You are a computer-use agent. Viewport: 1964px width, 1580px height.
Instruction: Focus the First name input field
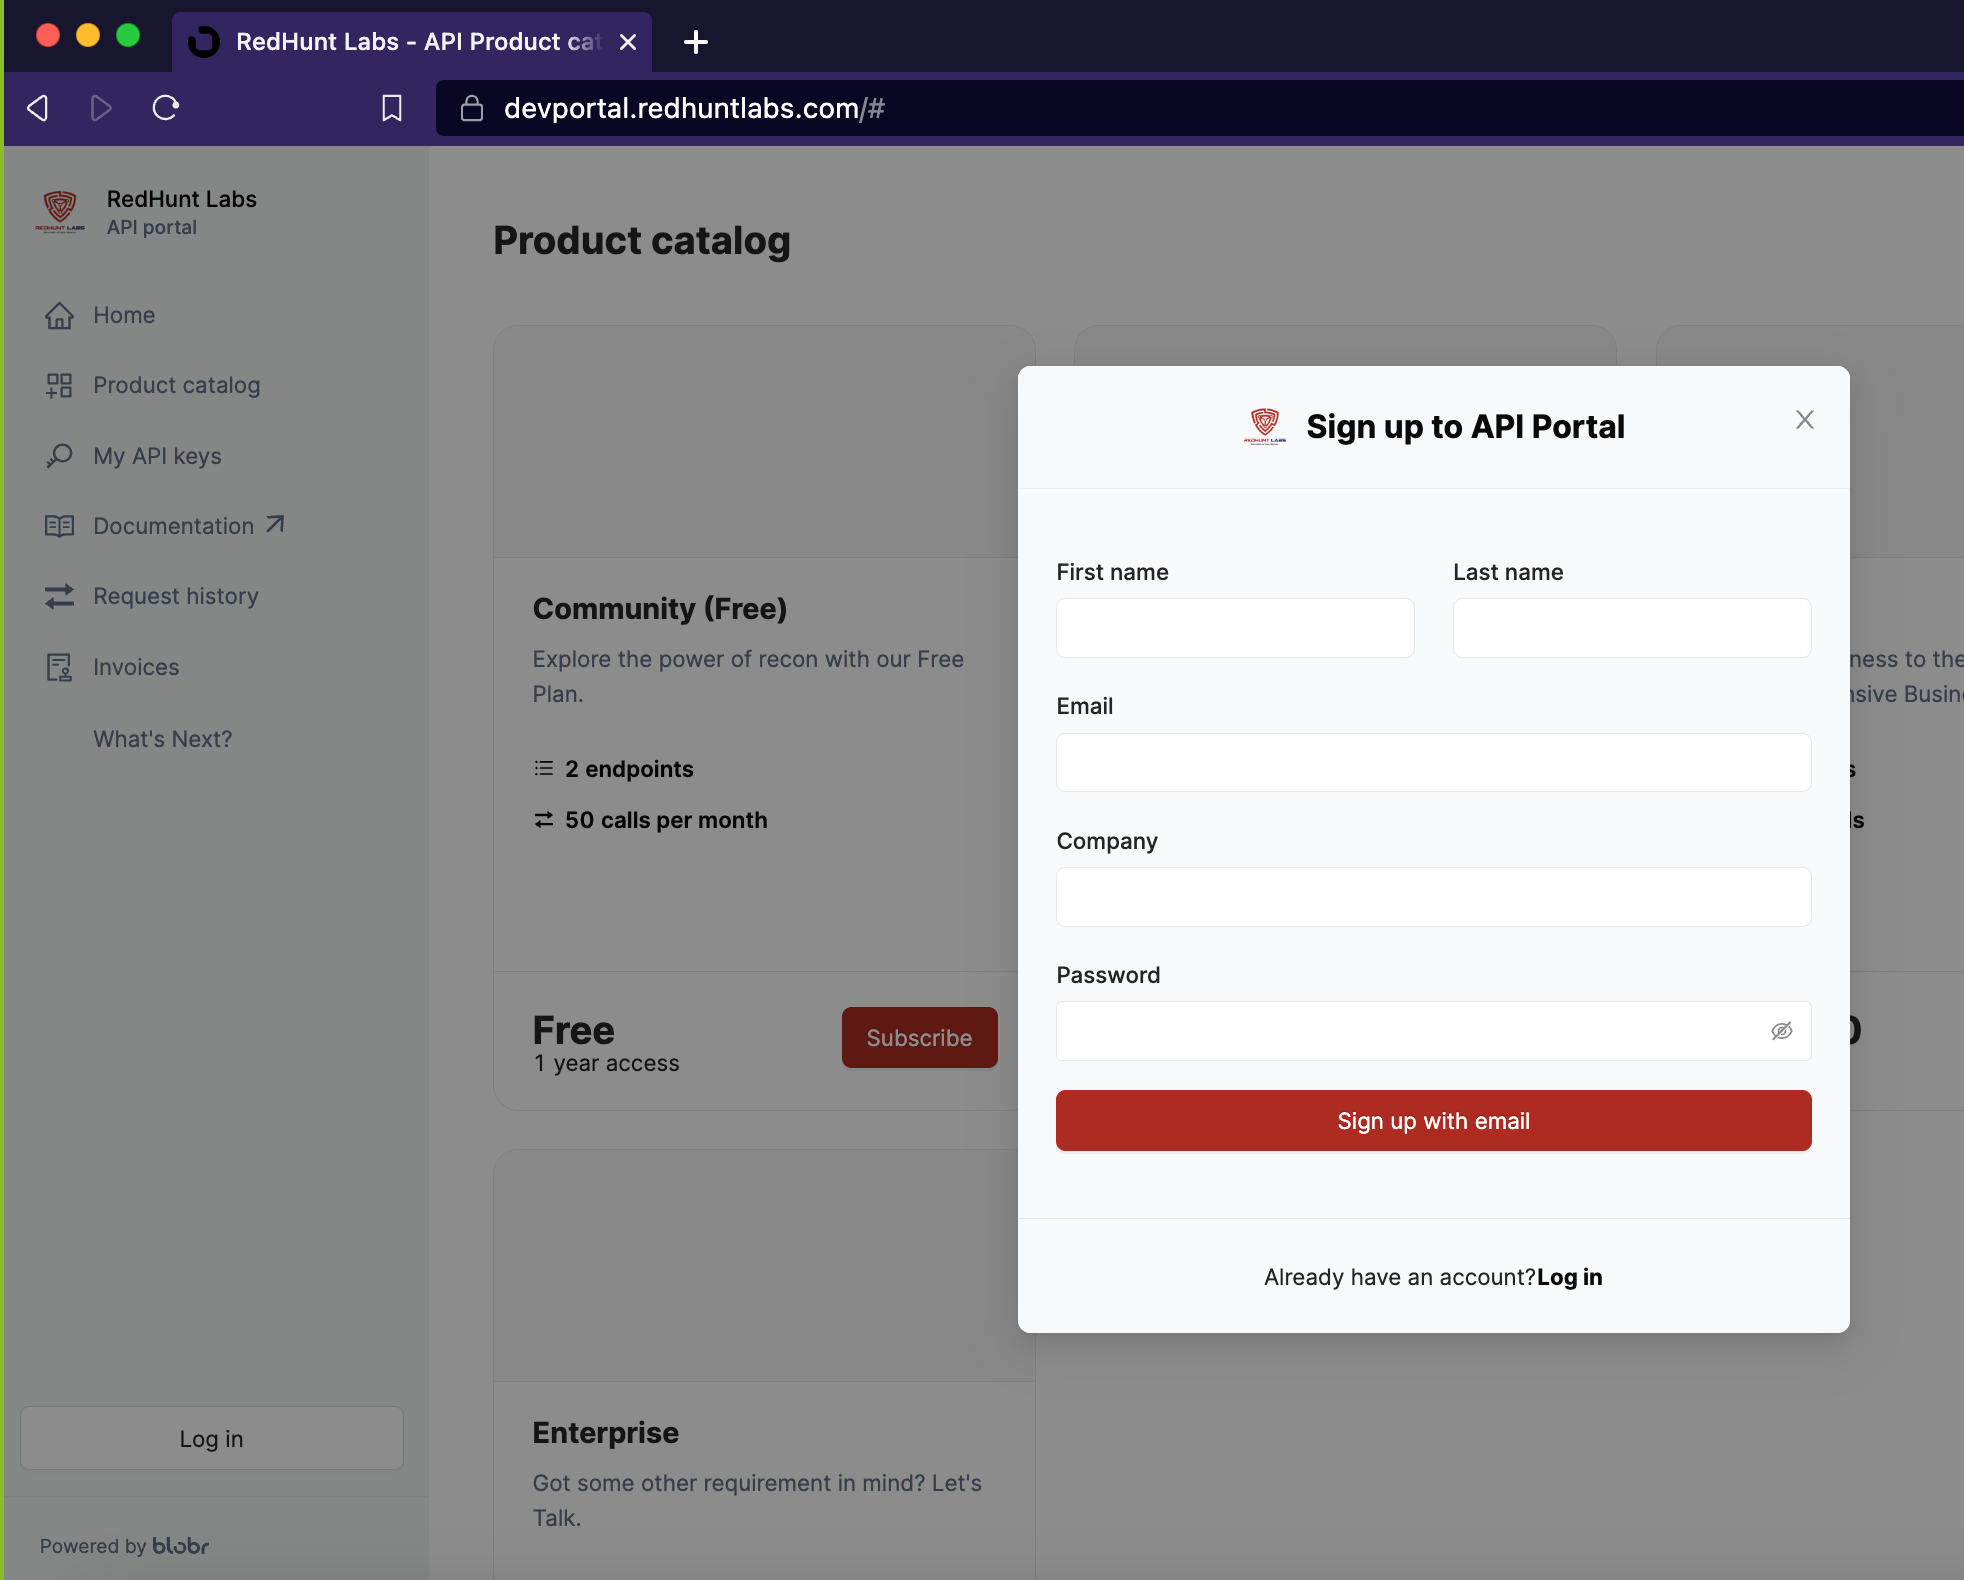click(1235, 628)
